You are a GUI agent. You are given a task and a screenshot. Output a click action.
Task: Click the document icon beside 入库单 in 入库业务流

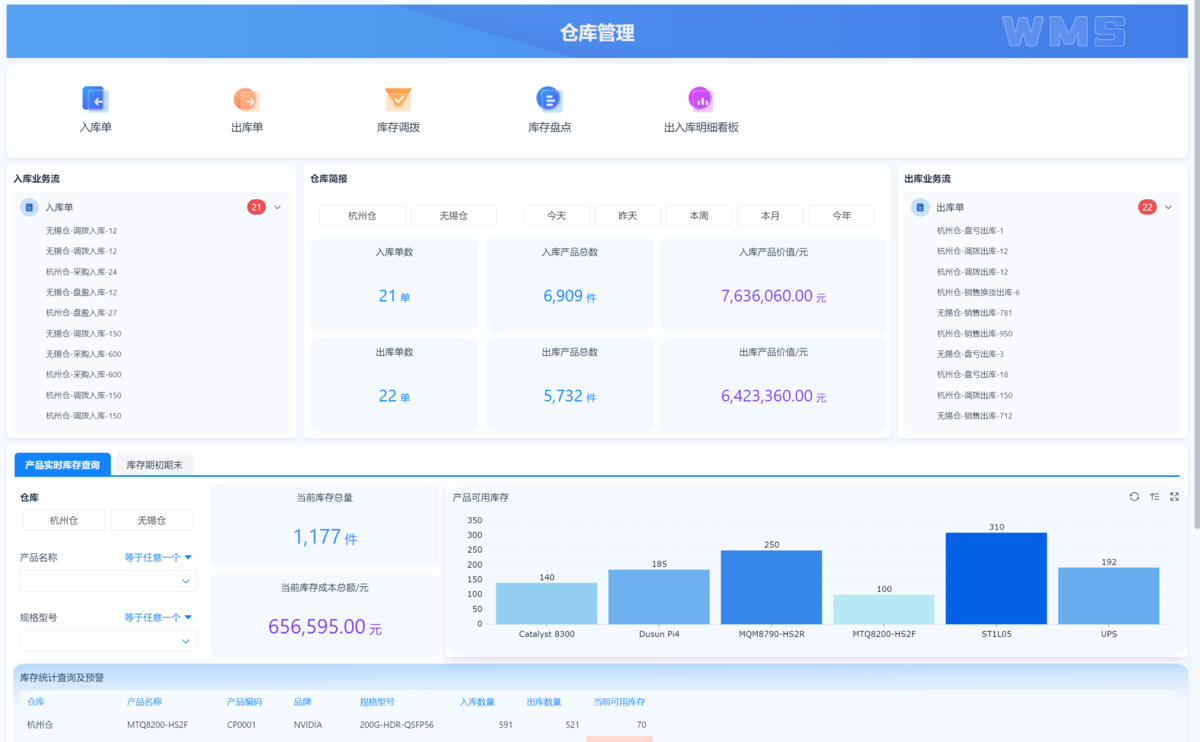pyautogui.click(x=30, y=207)
